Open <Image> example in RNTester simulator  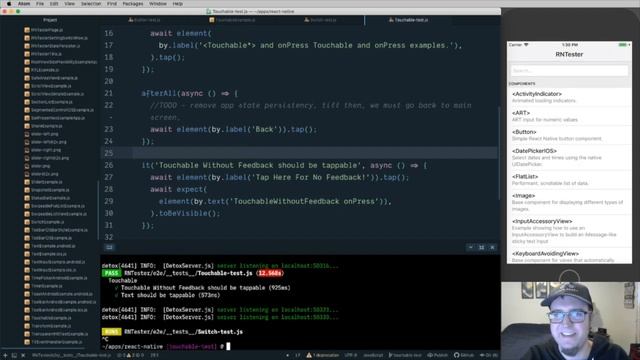coord(569,202)
